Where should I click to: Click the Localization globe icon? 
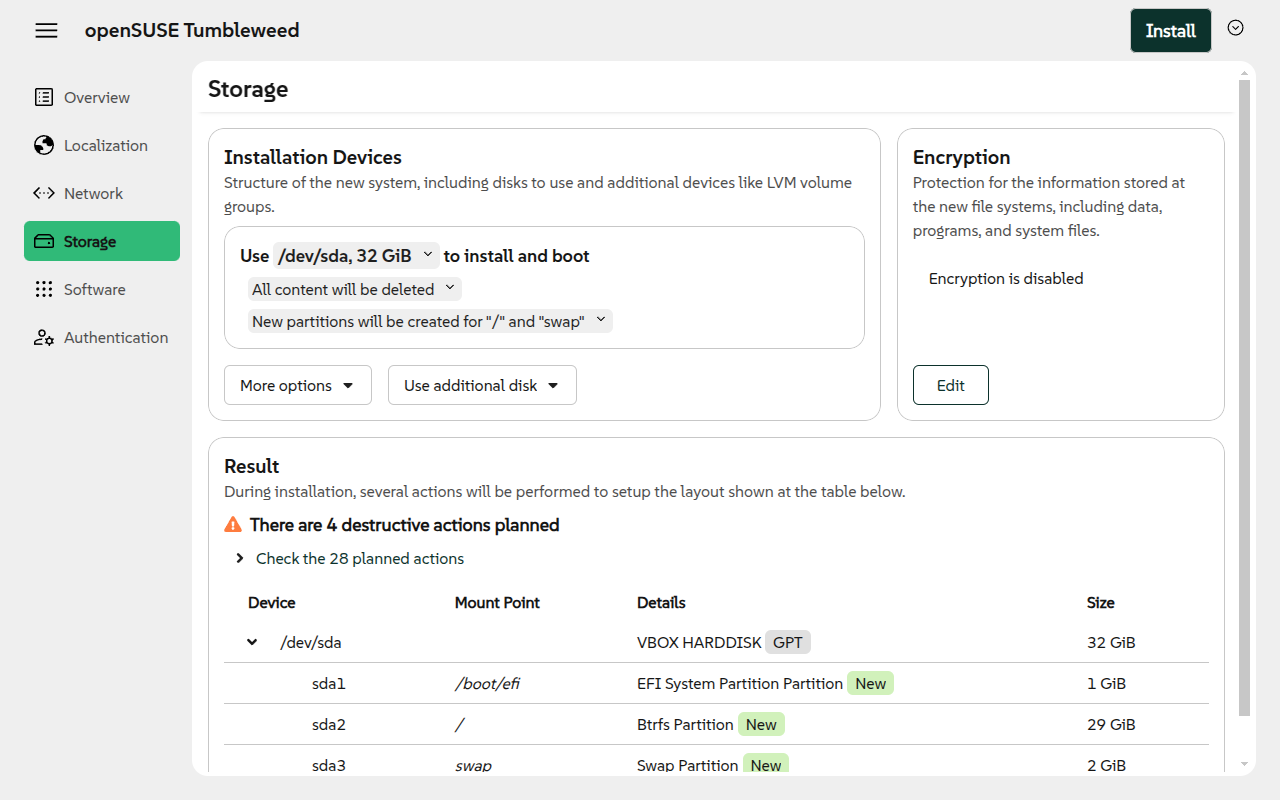[44, 145]
